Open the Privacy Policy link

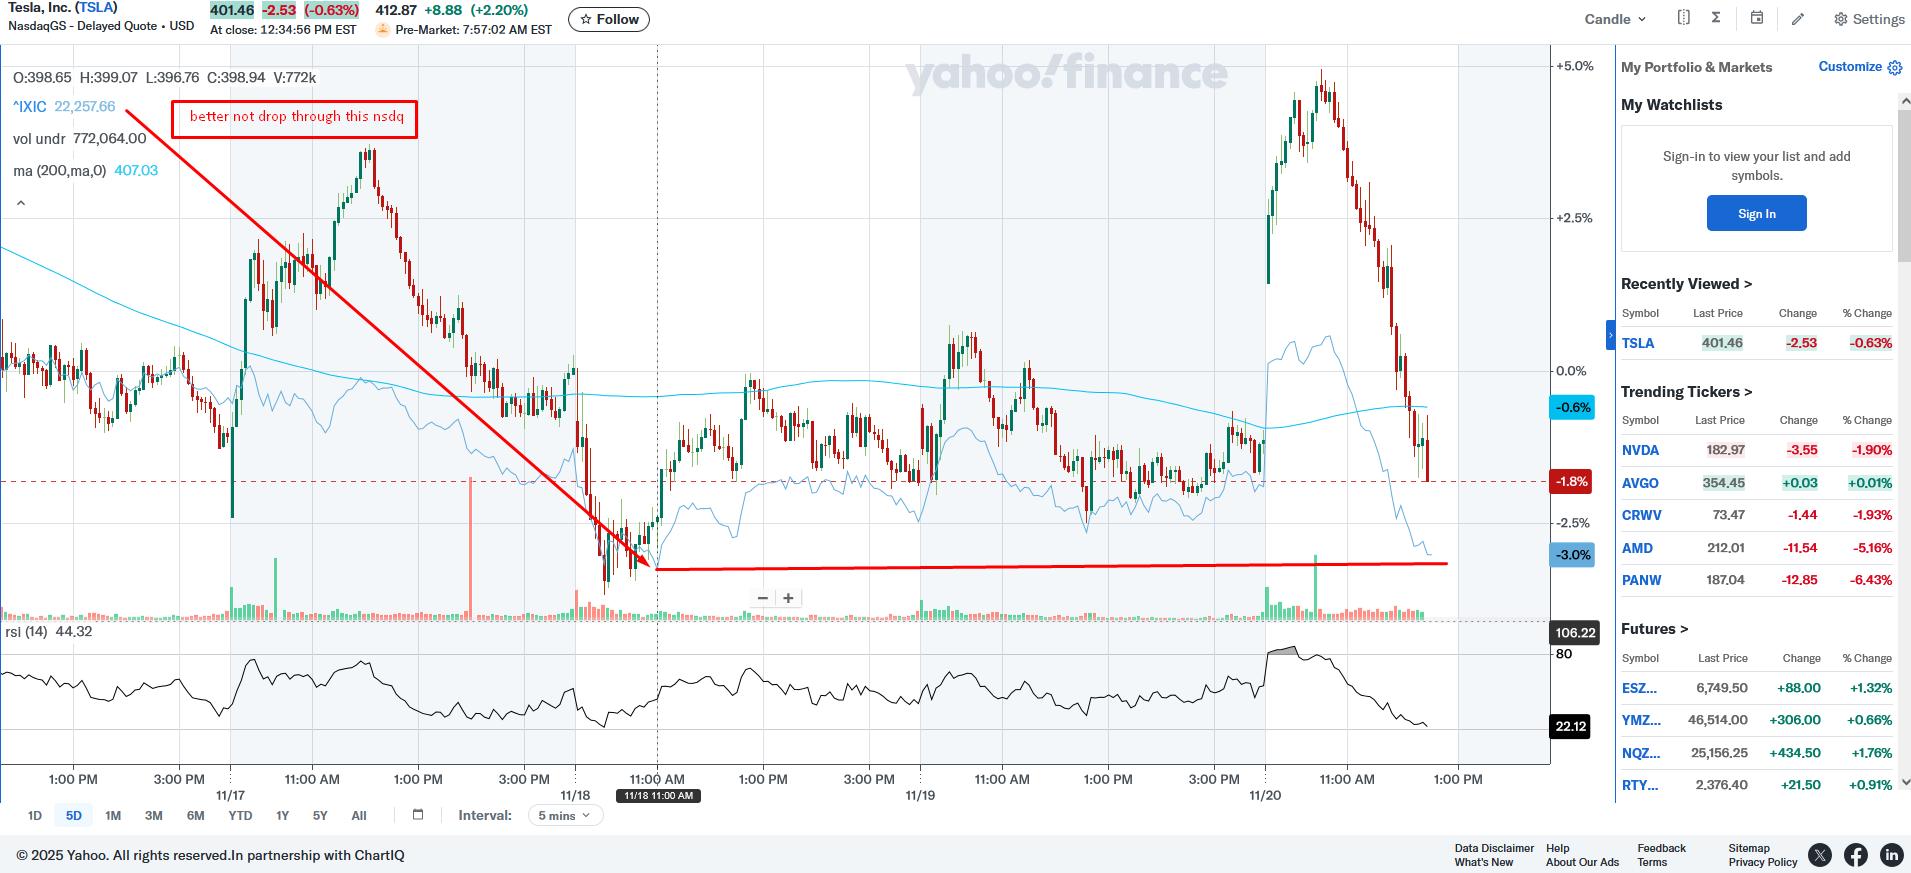(1762, 862)
